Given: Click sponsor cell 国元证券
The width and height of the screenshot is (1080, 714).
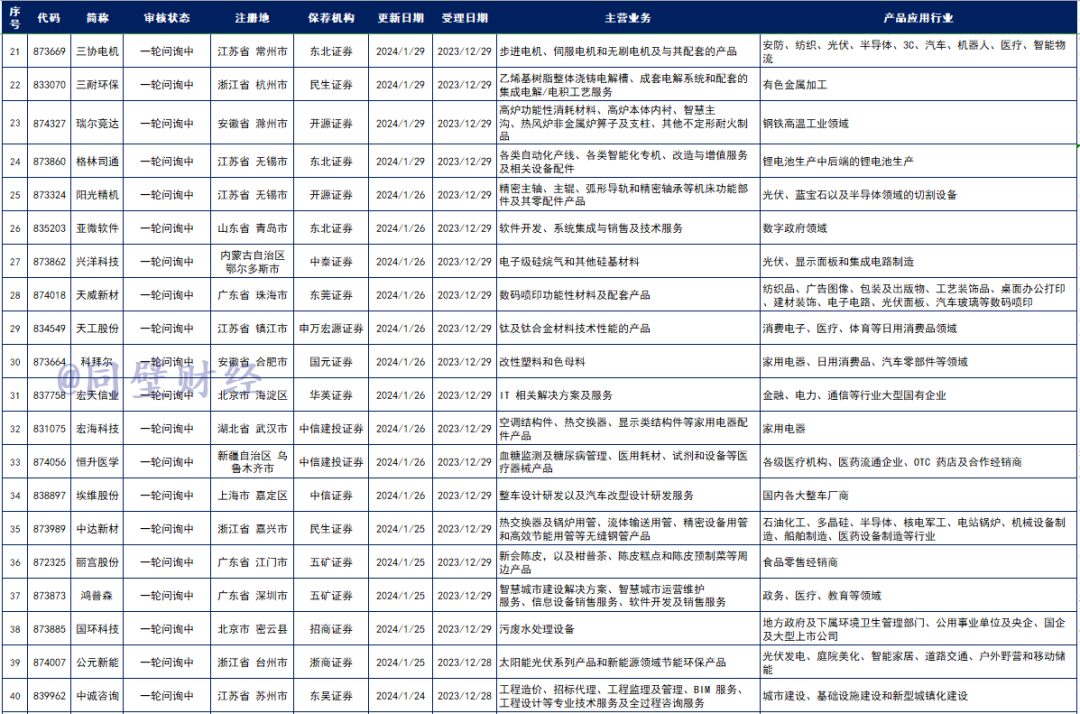Looking at the screenshot, I should (331, 361).
